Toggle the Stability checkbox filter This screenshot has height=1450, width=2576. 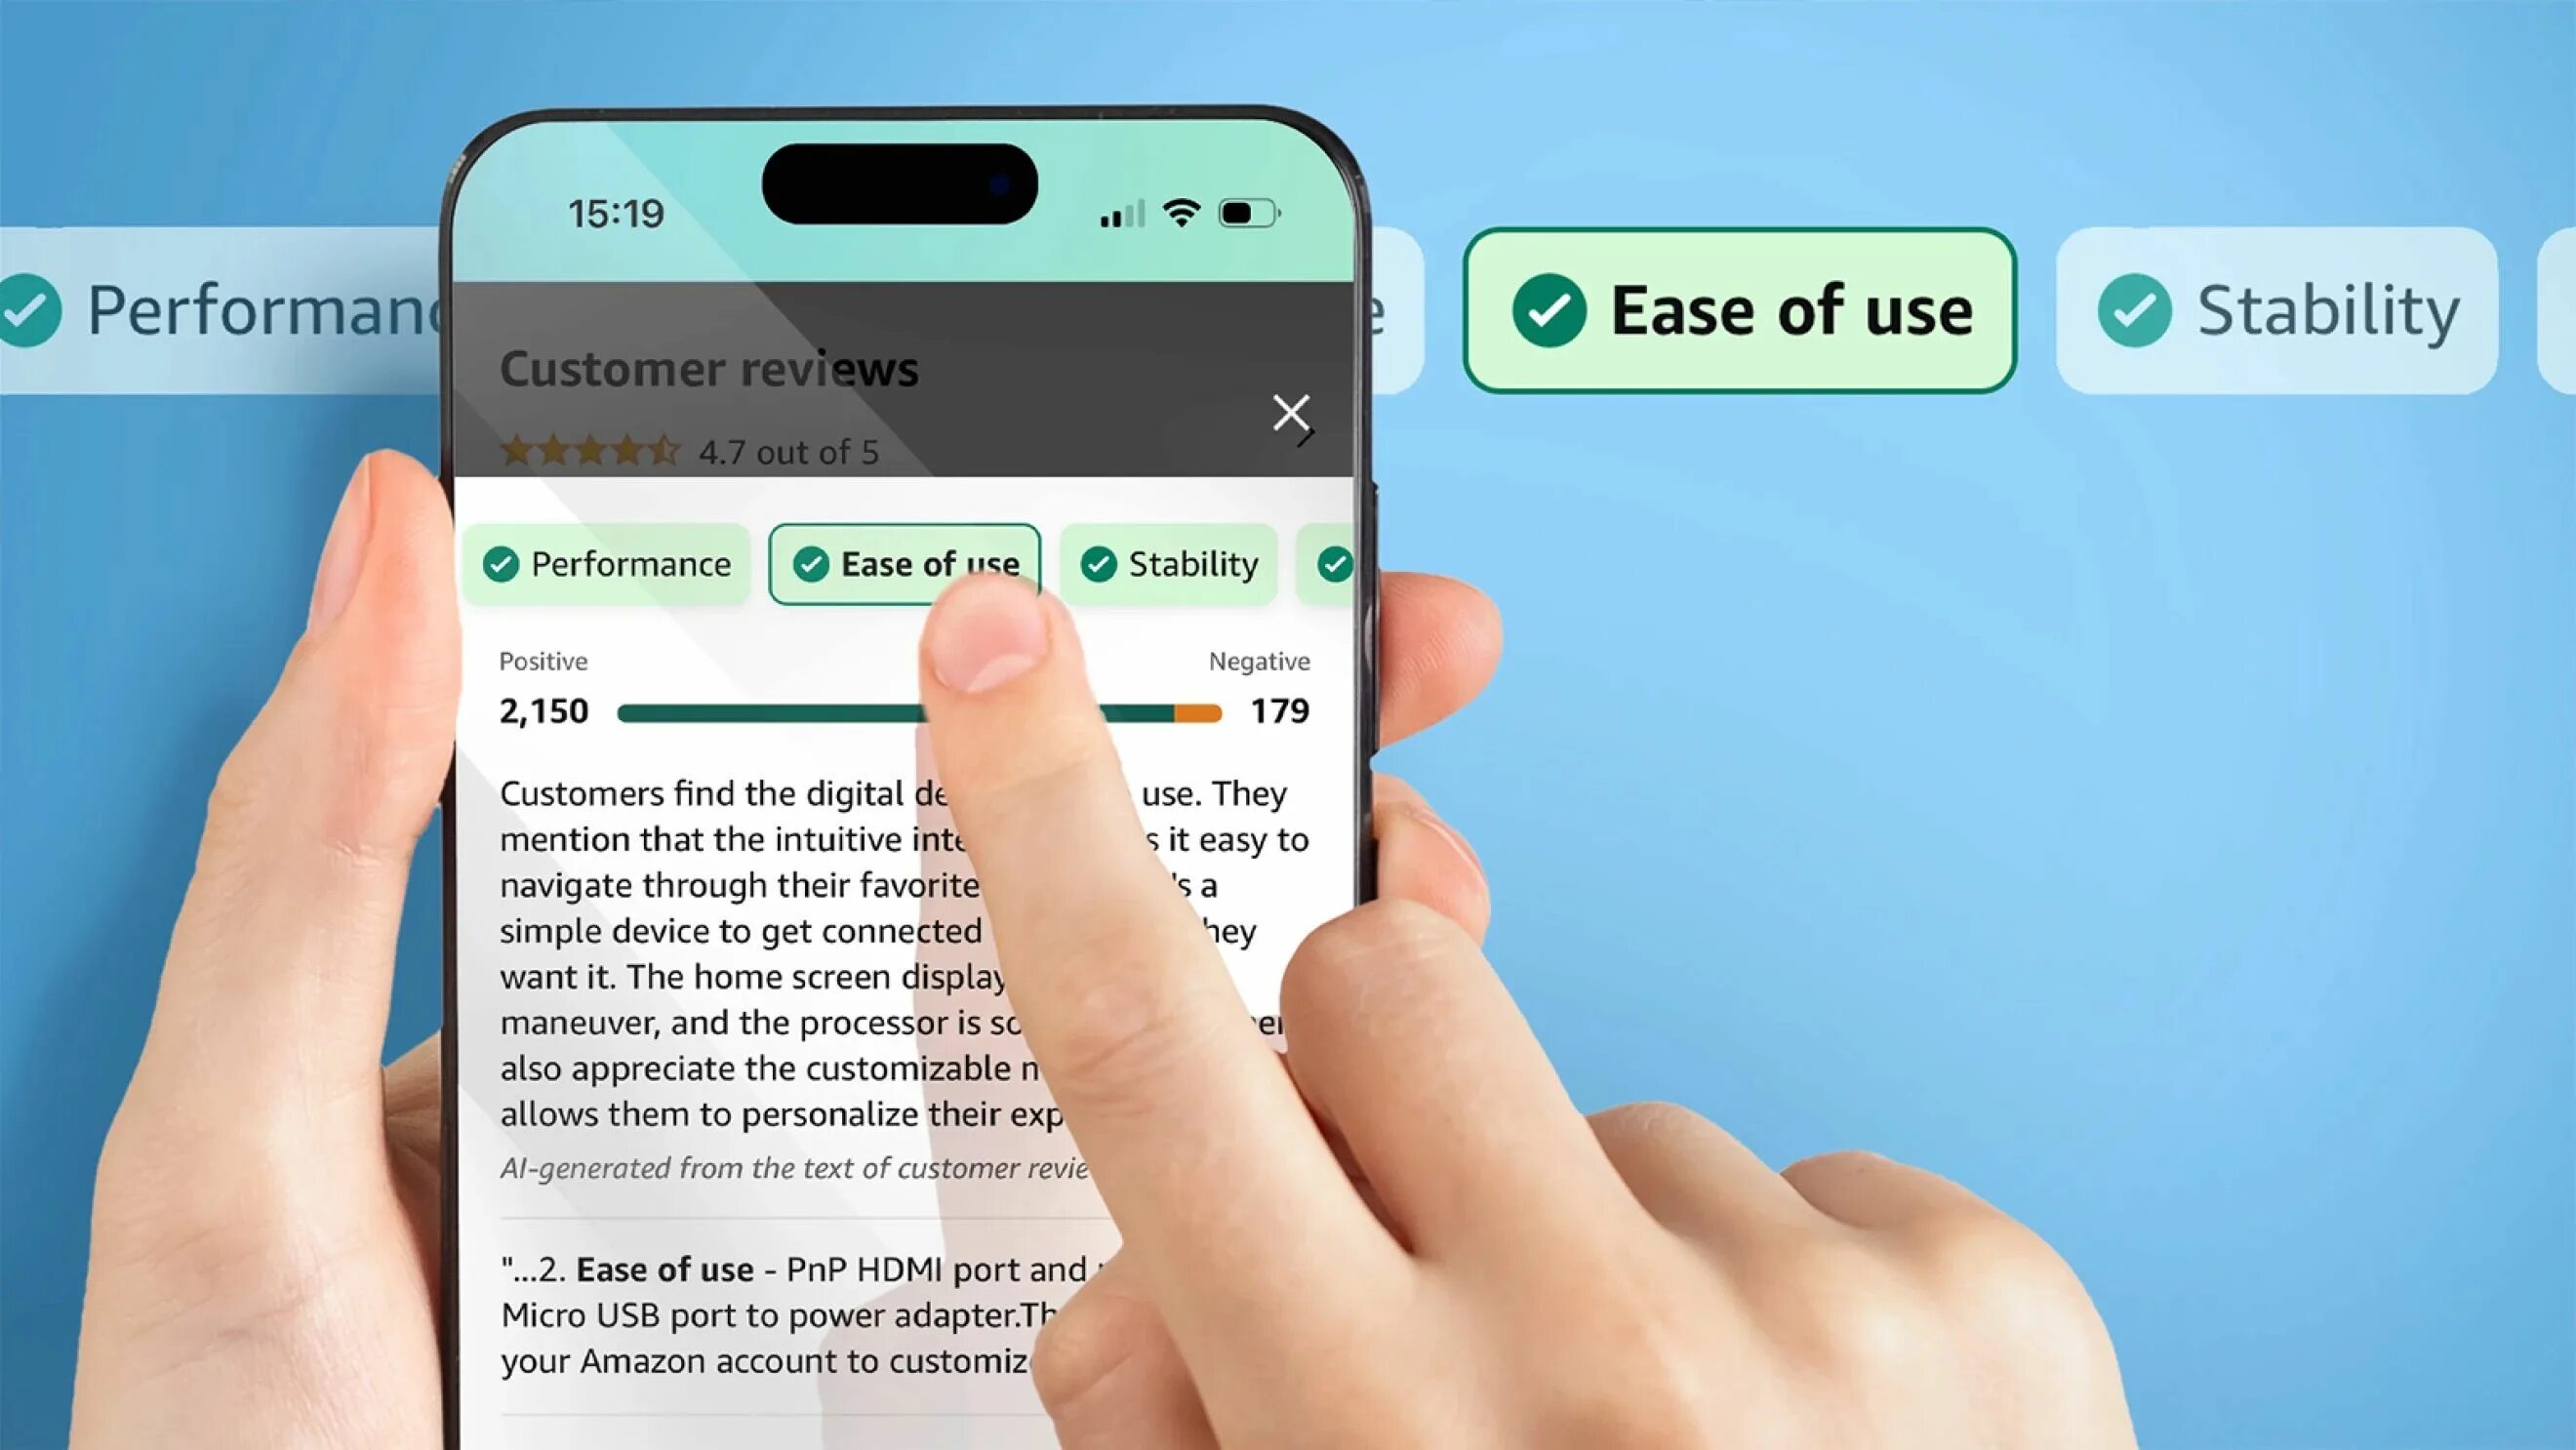1170,562
